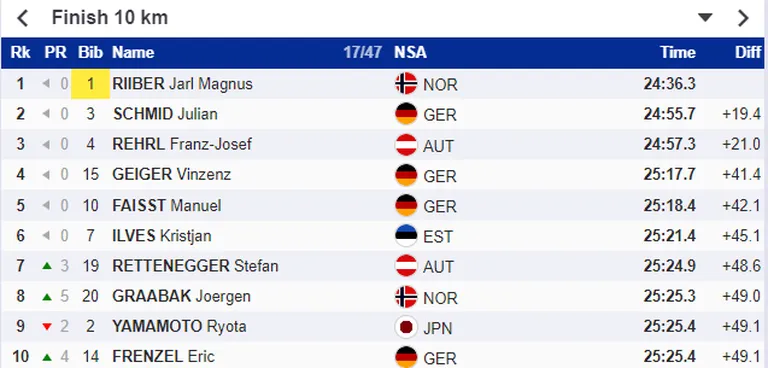Click Norway flag next to RIIBER

pyautogui.click(x=406, y=84)
